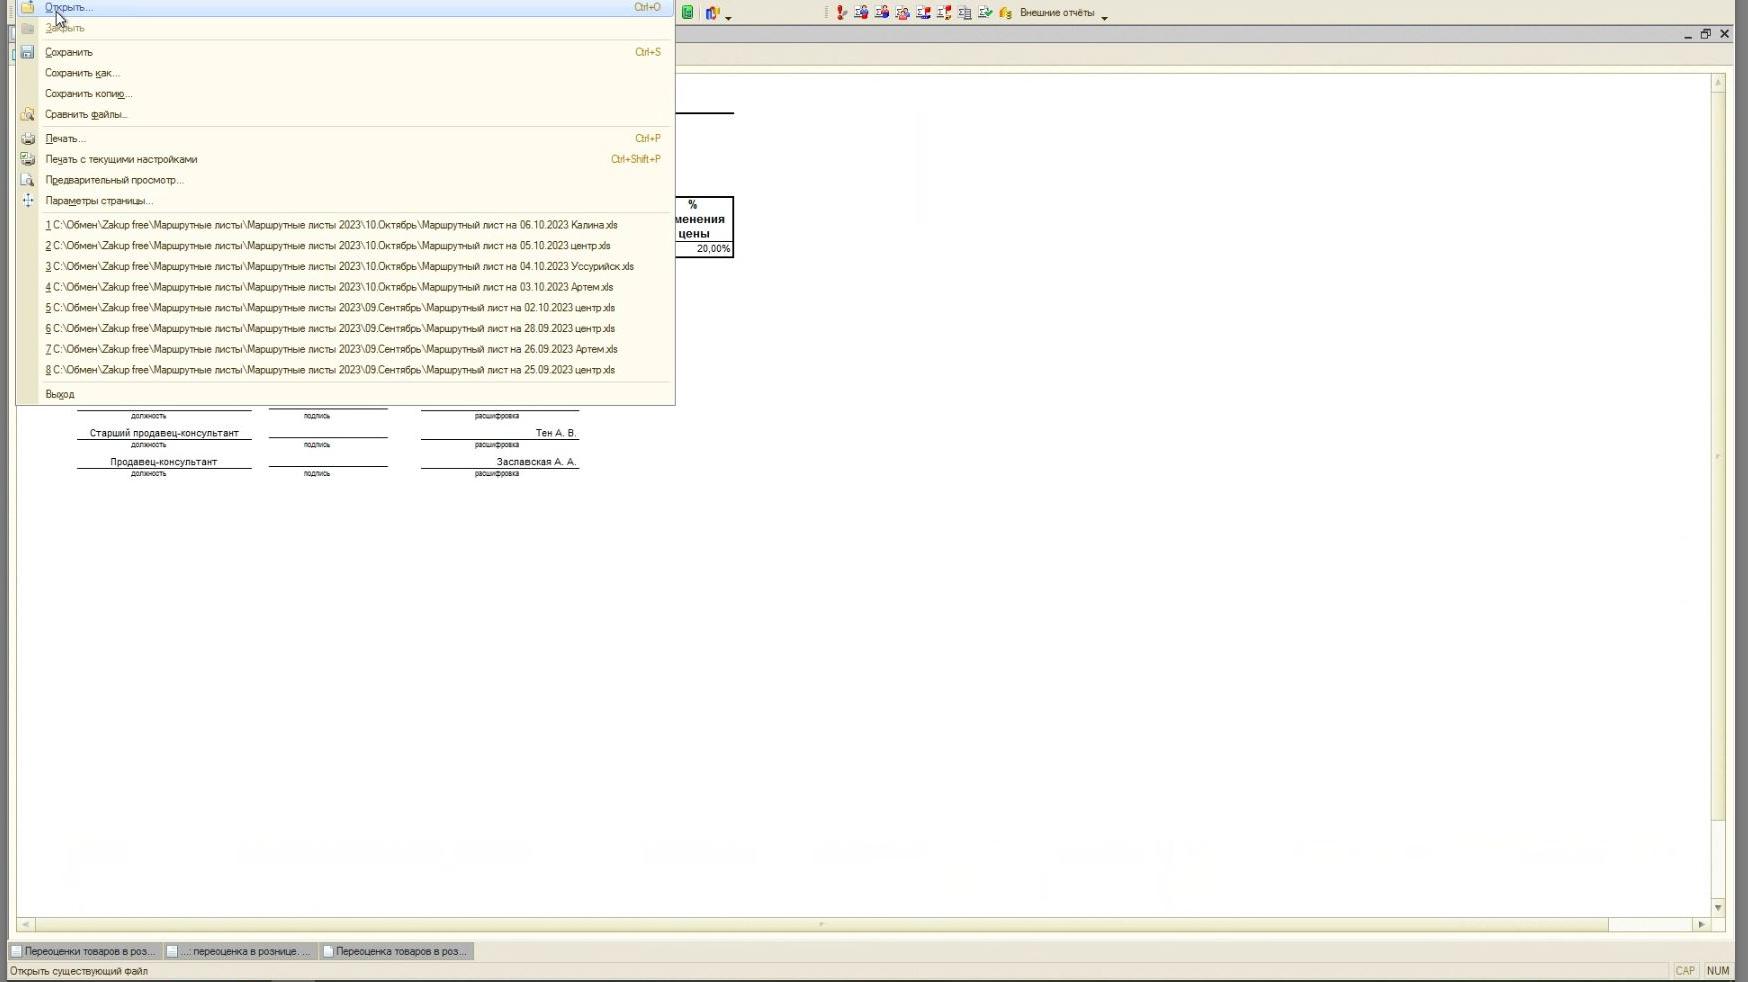The image size is (1748, 982).
Task: Open recent file 04.10.2023 Уссурийск.xls
Action: [x=345, y=267]
